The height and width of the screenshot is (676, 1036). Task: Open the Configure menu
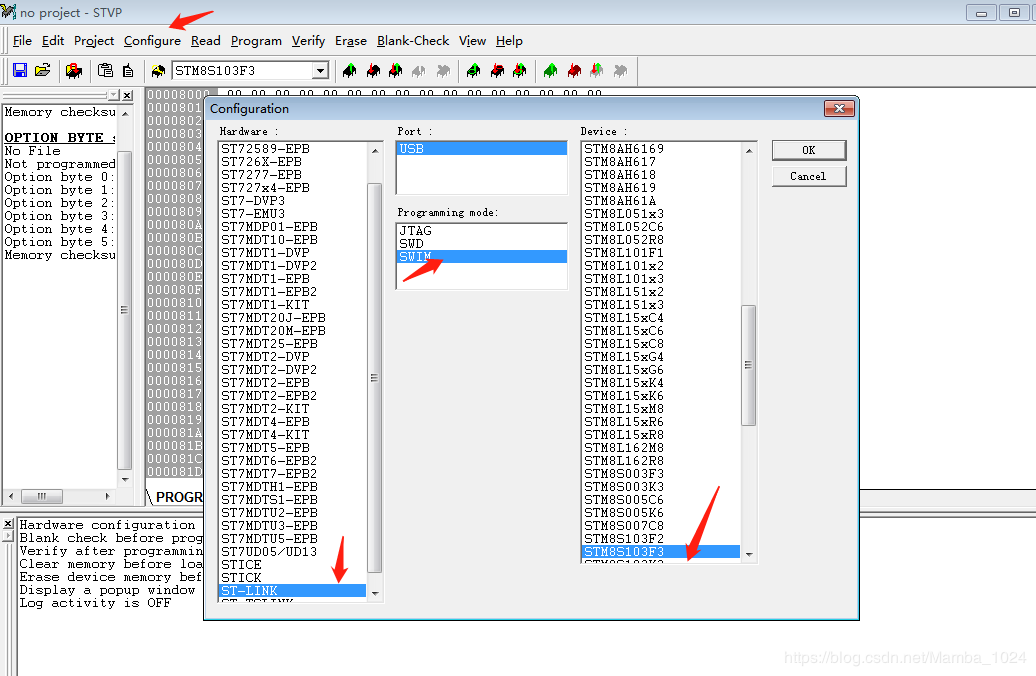tap(152, 41)
